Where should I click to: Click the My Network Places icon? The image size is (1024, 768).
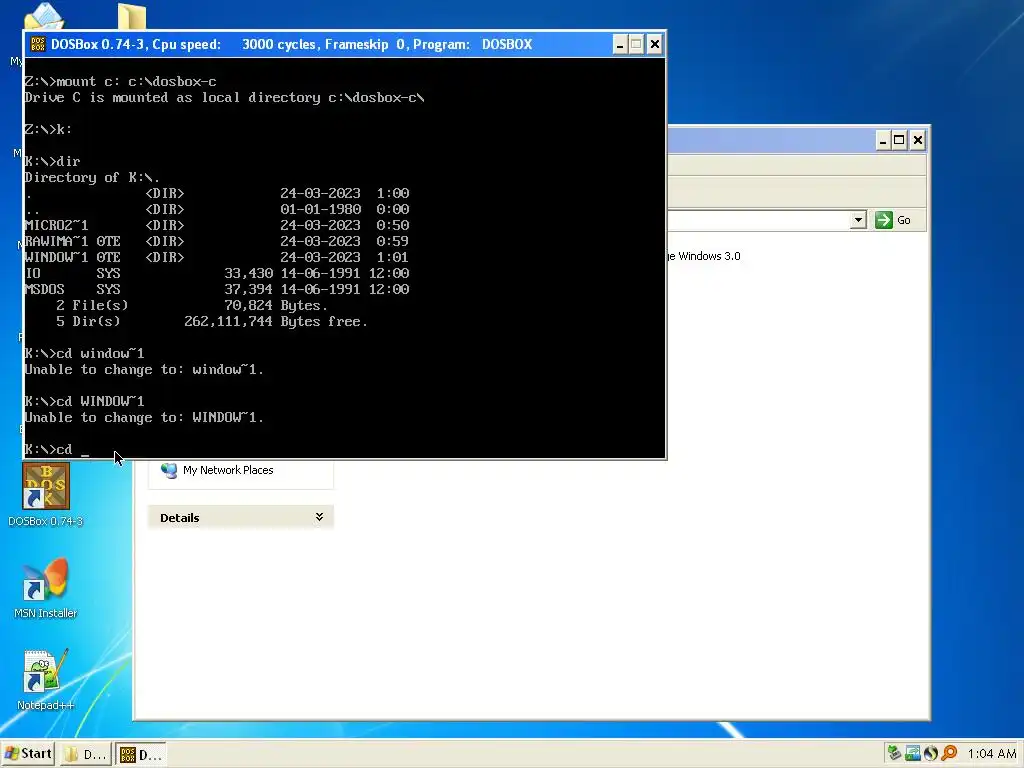pyautogui.click(x=169, y=470)
